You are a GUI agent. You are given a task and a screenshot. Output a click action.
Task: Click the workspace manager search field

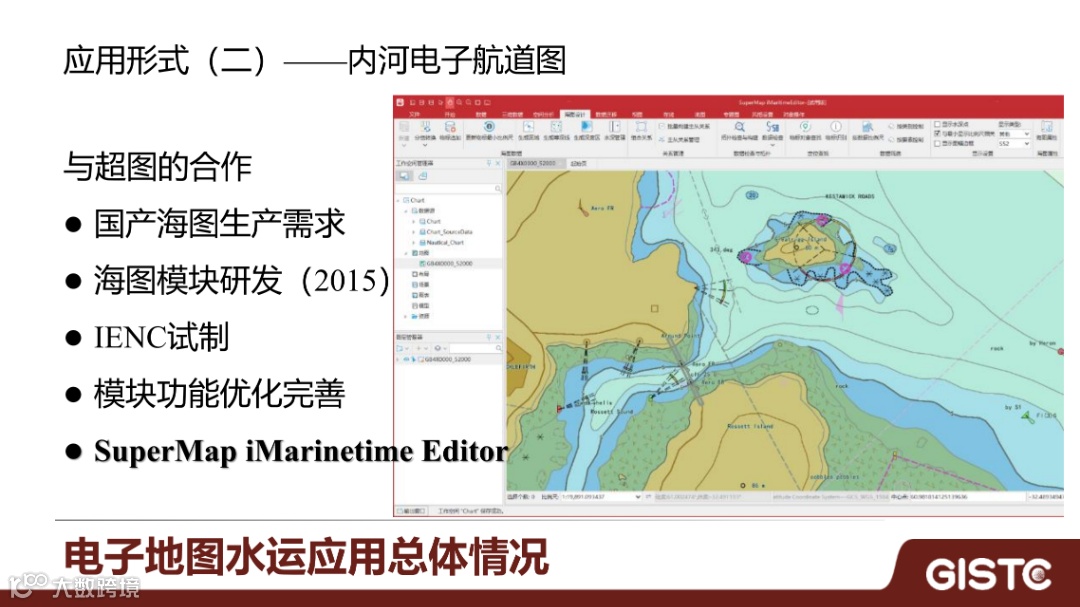[x=449, y=188]
